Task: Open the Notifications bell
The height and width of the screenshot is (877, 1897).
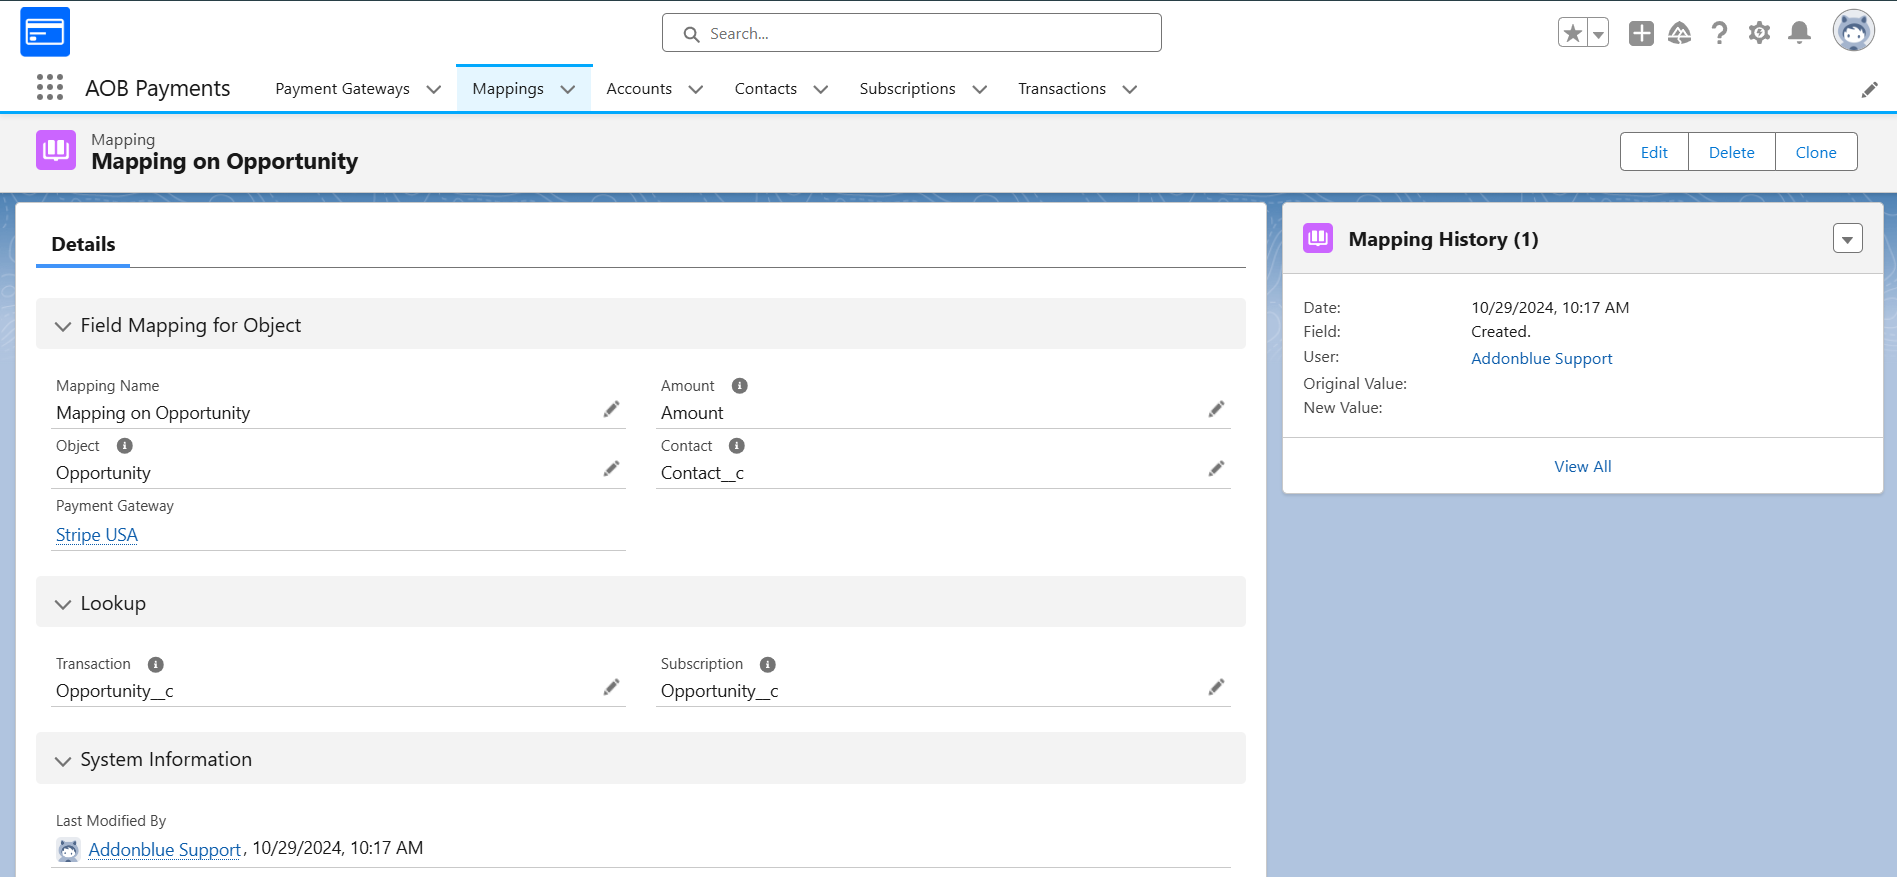Action: (x=1799, y=33)
